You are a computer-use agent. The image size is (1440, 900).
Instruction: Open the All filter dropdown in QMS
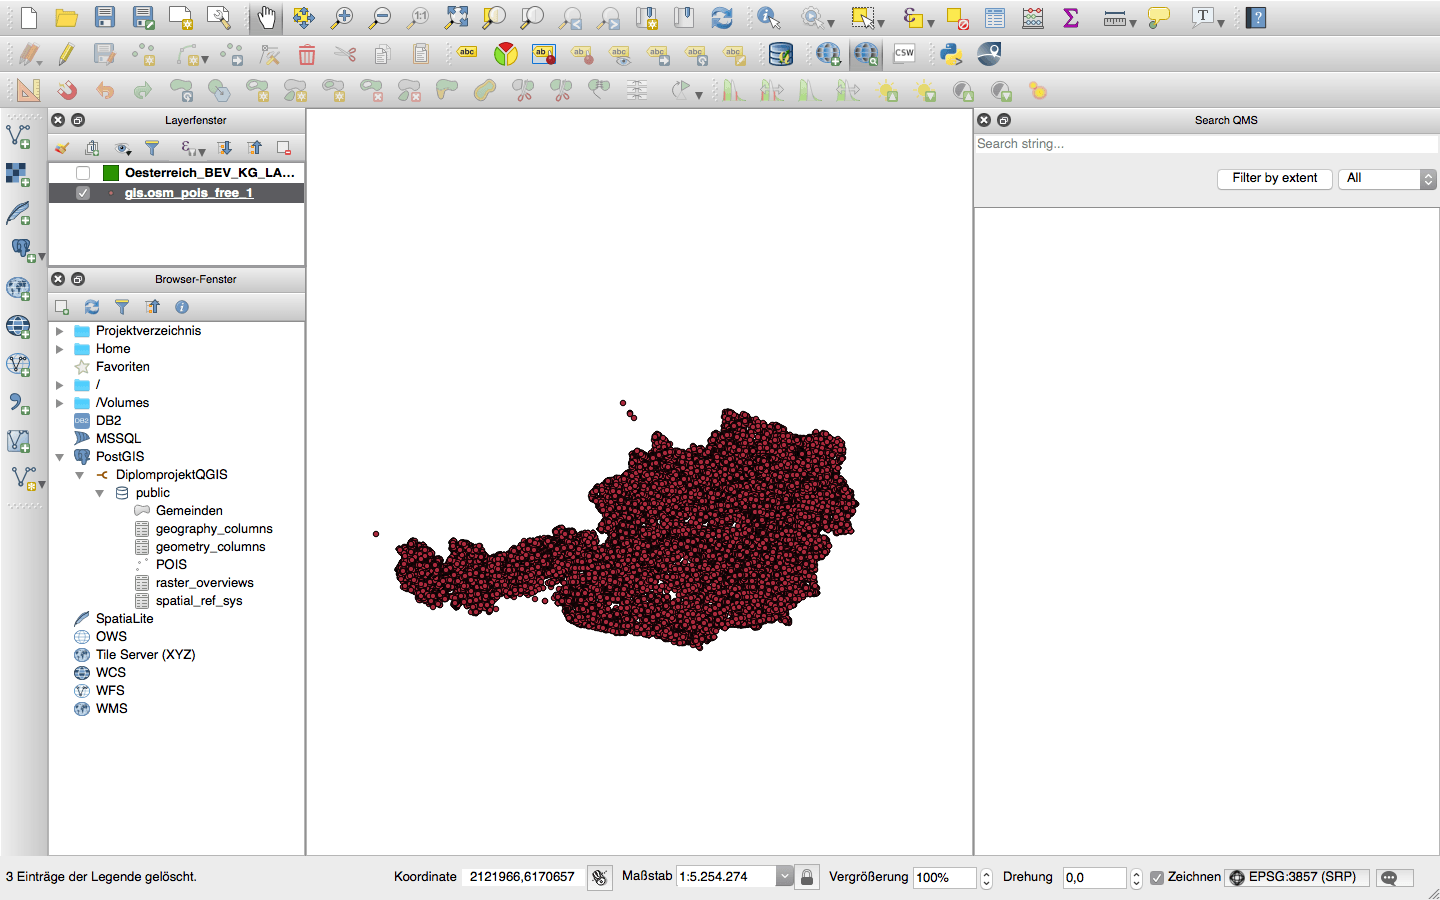click(1387, 178)
